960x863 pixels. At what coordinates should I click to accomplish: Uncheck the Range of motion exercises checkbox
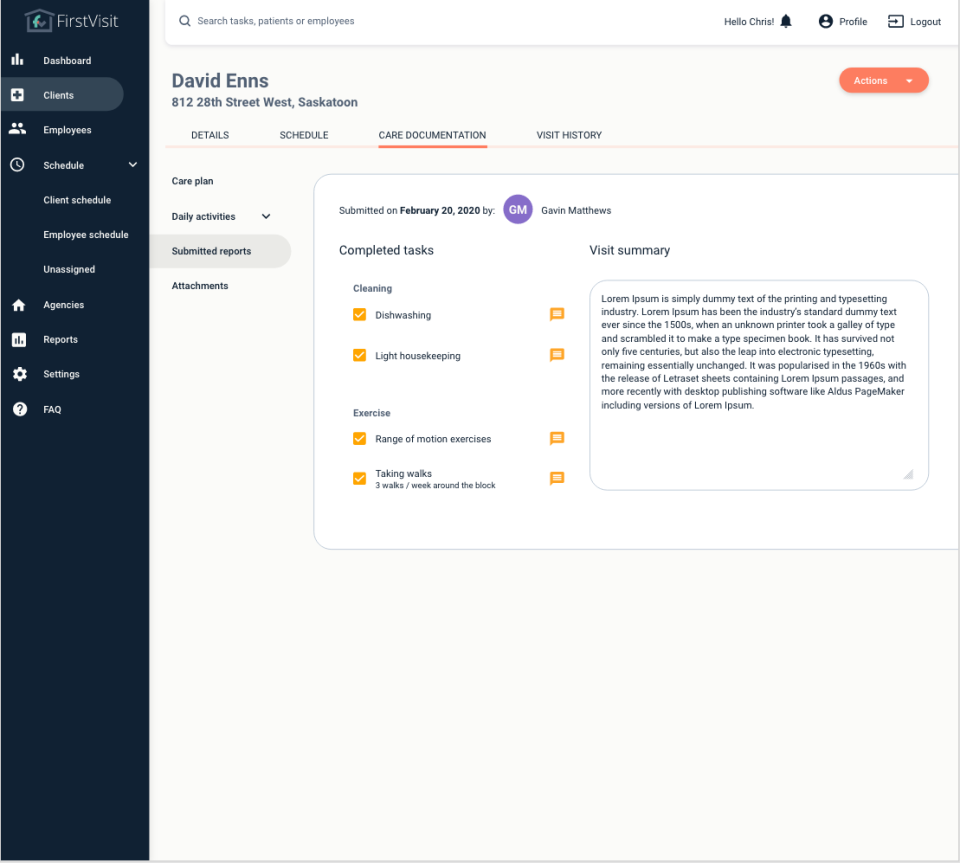pos(359,438)
